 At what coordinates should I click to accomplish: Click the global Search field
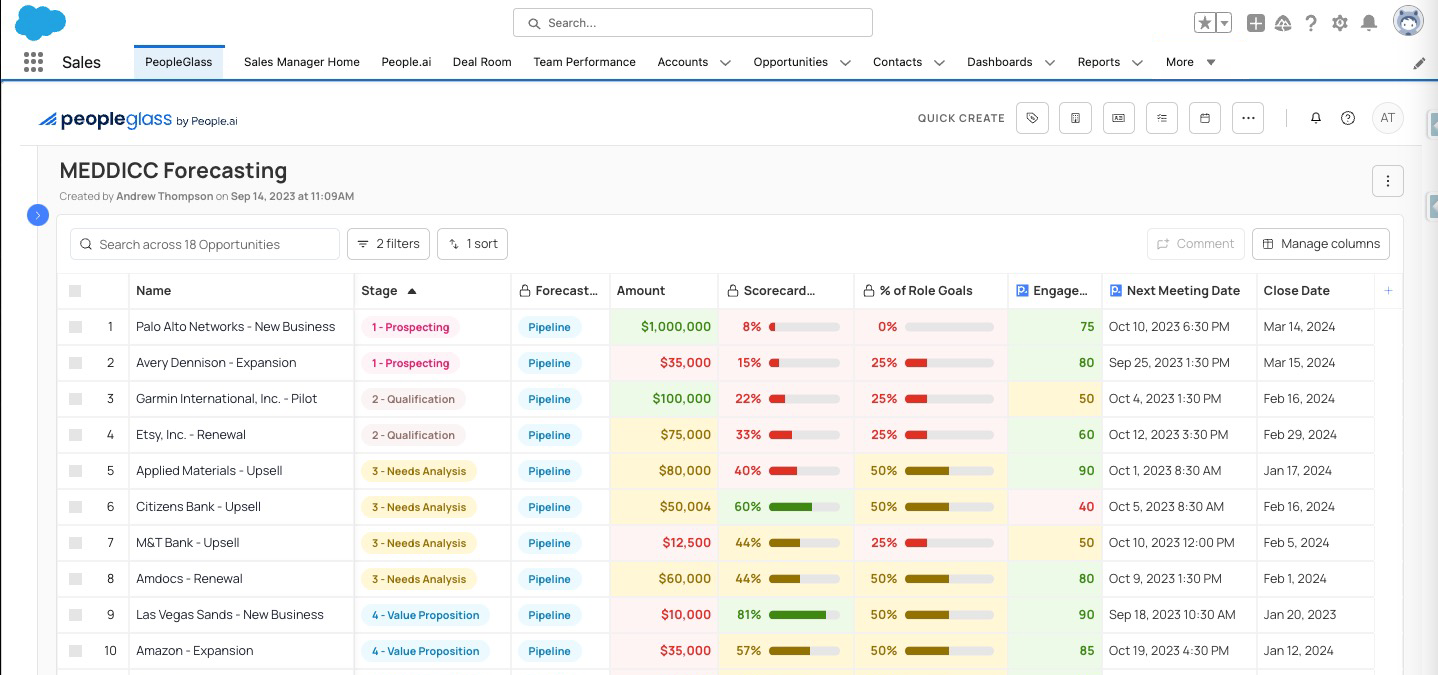tap(693, 22)
